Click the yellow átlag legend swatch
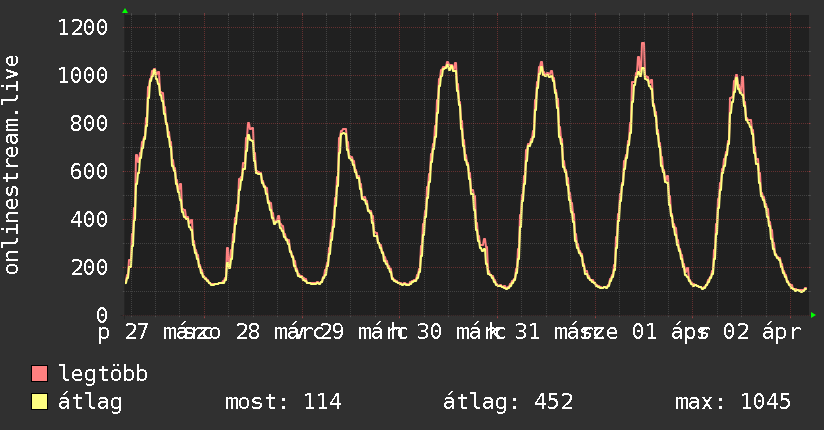 [39, 401]
